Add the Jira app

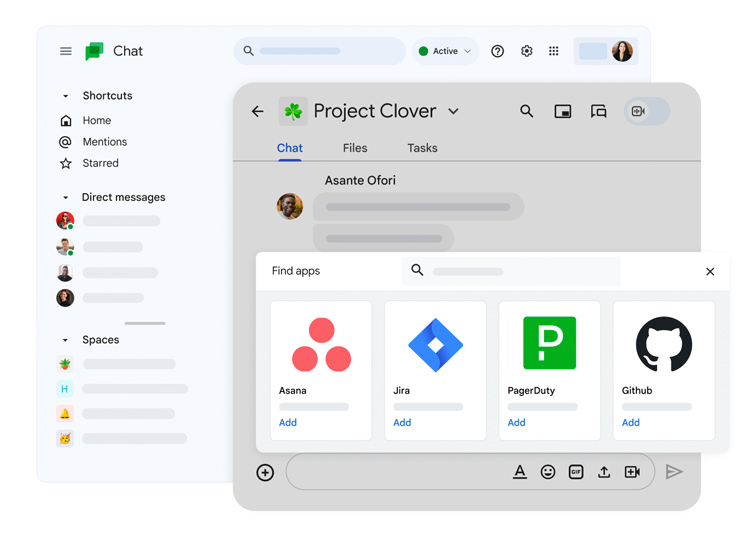(x=402, y=423)
